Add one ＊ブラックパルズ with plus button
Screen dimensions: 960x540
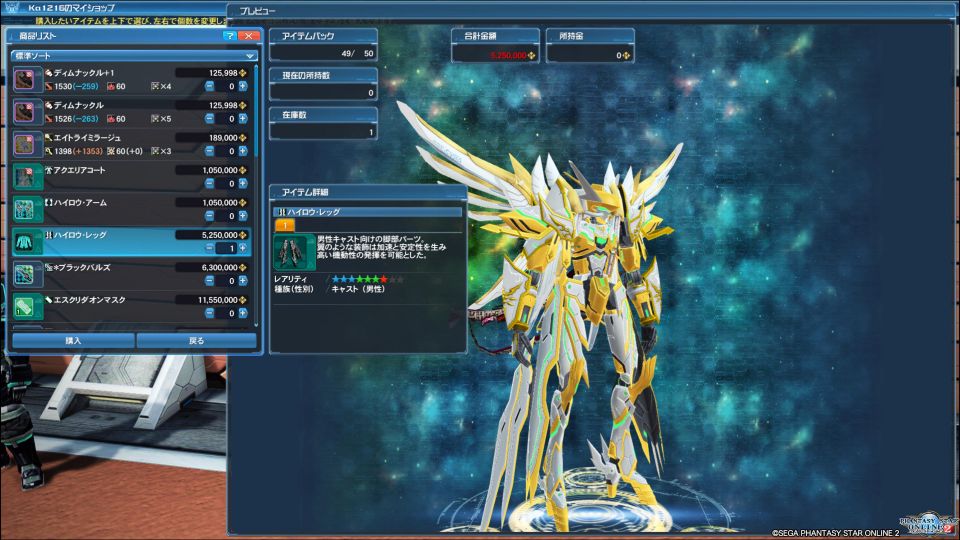tap(243, 281)
